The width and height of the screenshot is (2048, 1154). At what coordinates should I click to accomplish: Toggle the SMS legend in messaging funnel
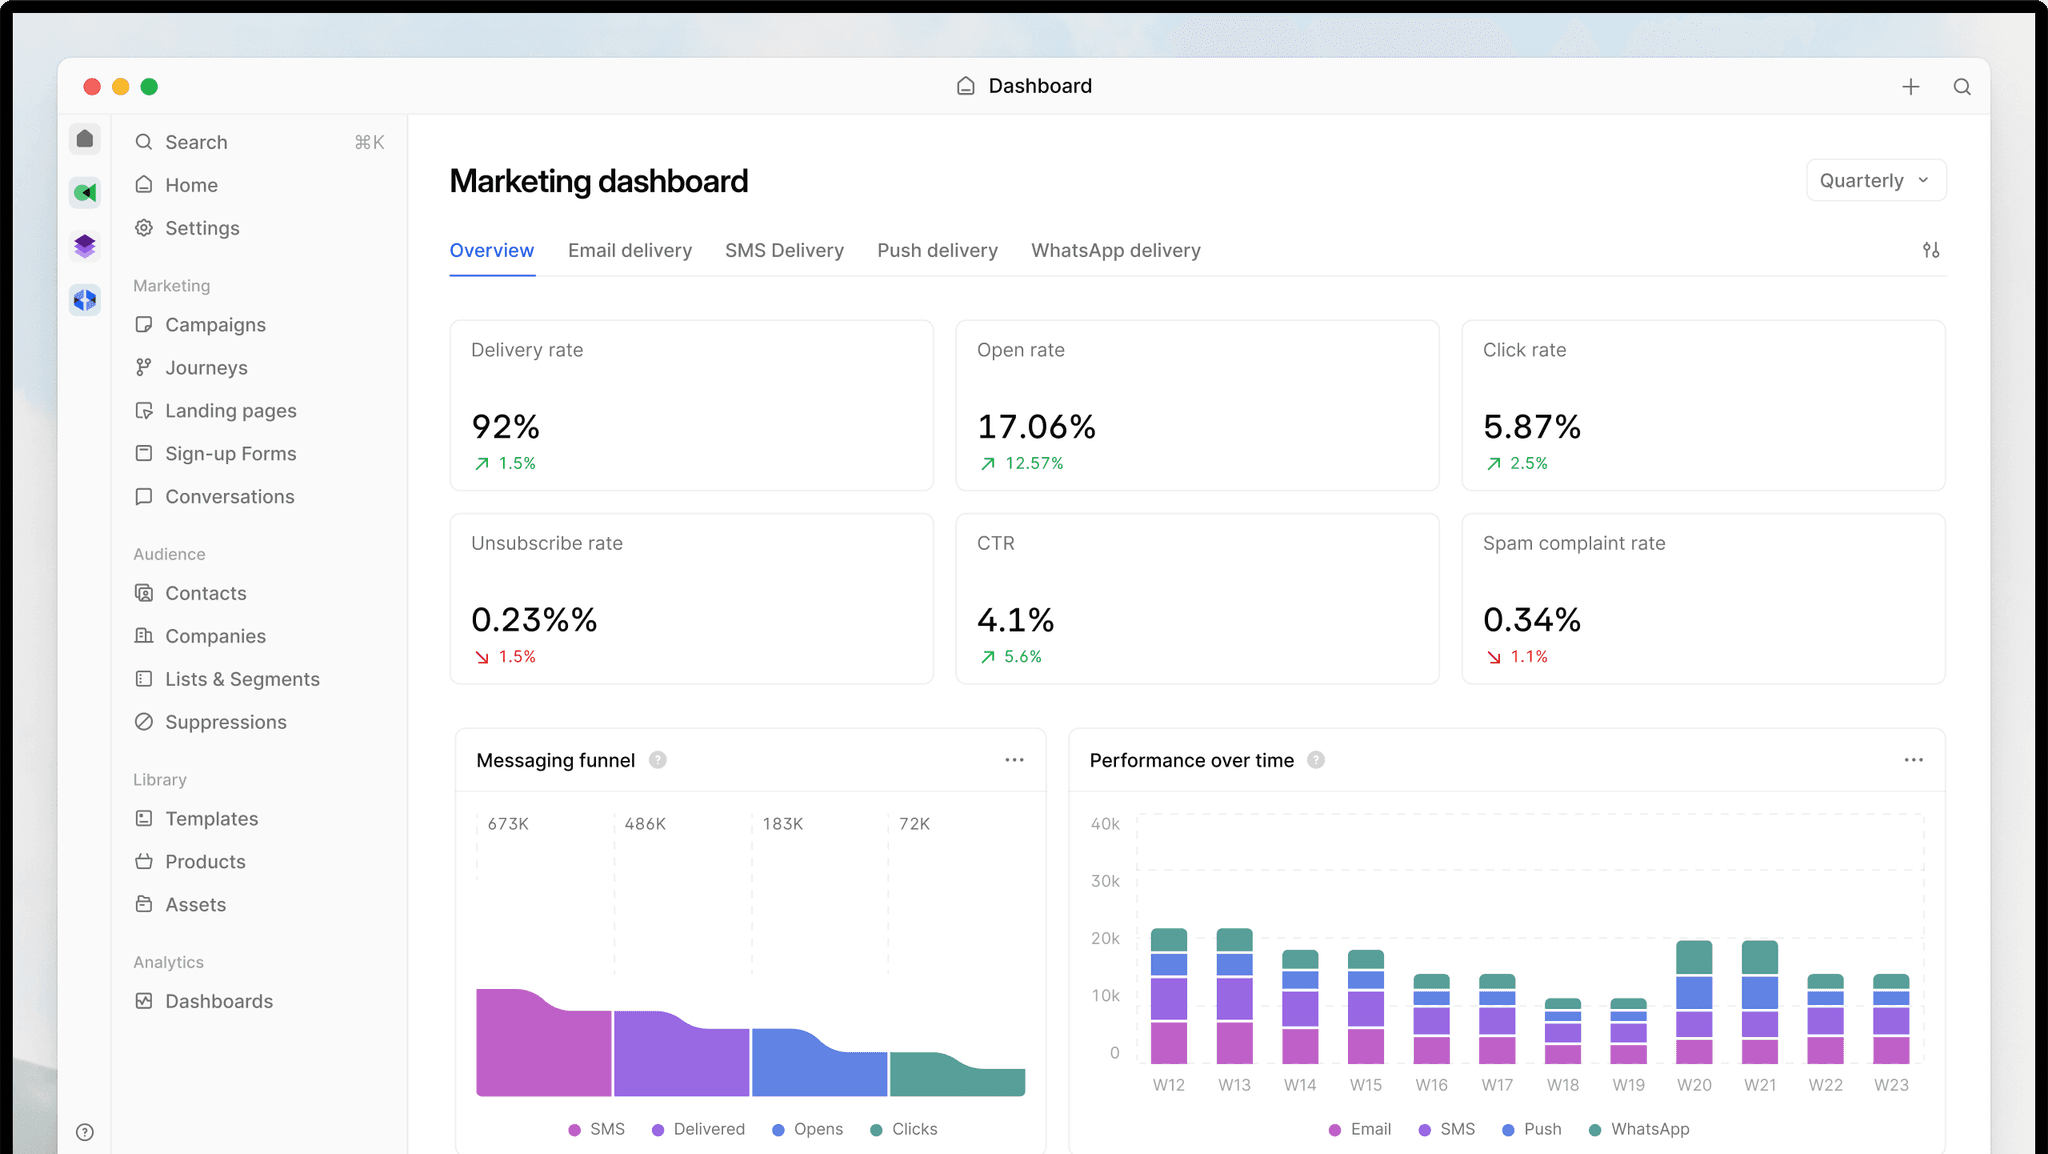[596, 1128]
